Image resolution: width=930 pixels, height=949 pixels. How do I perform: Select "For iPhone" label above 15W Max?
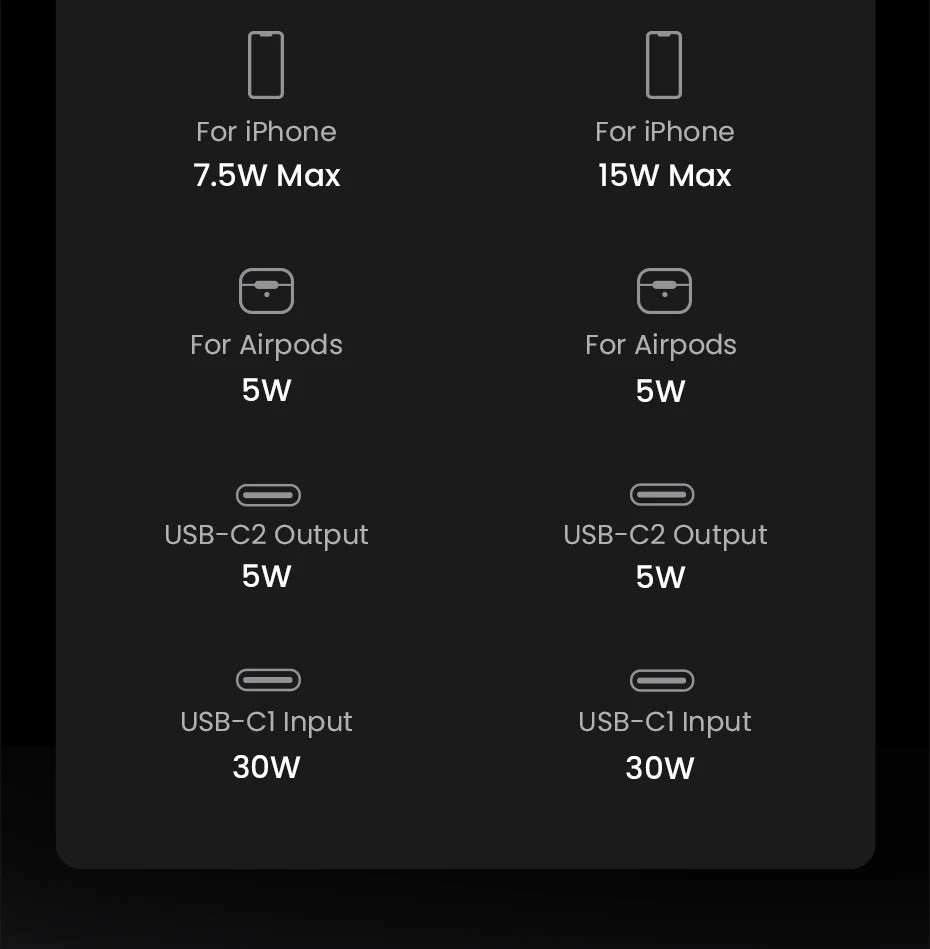[x=665, y=132]
